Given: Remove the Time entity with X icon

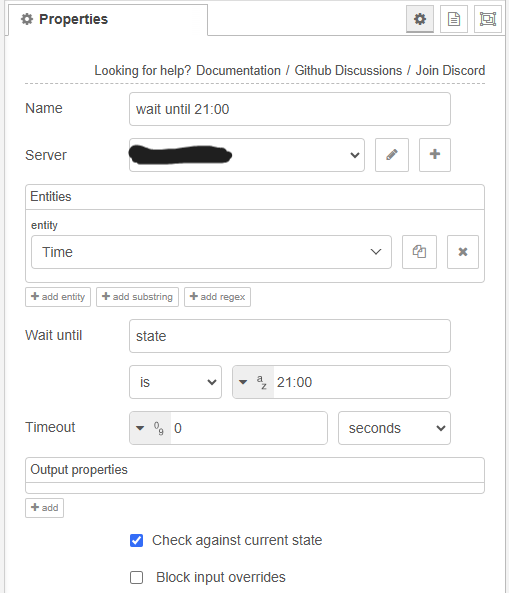Looking at the screenshot, I should pyautogui.click(x=463, y=252).
